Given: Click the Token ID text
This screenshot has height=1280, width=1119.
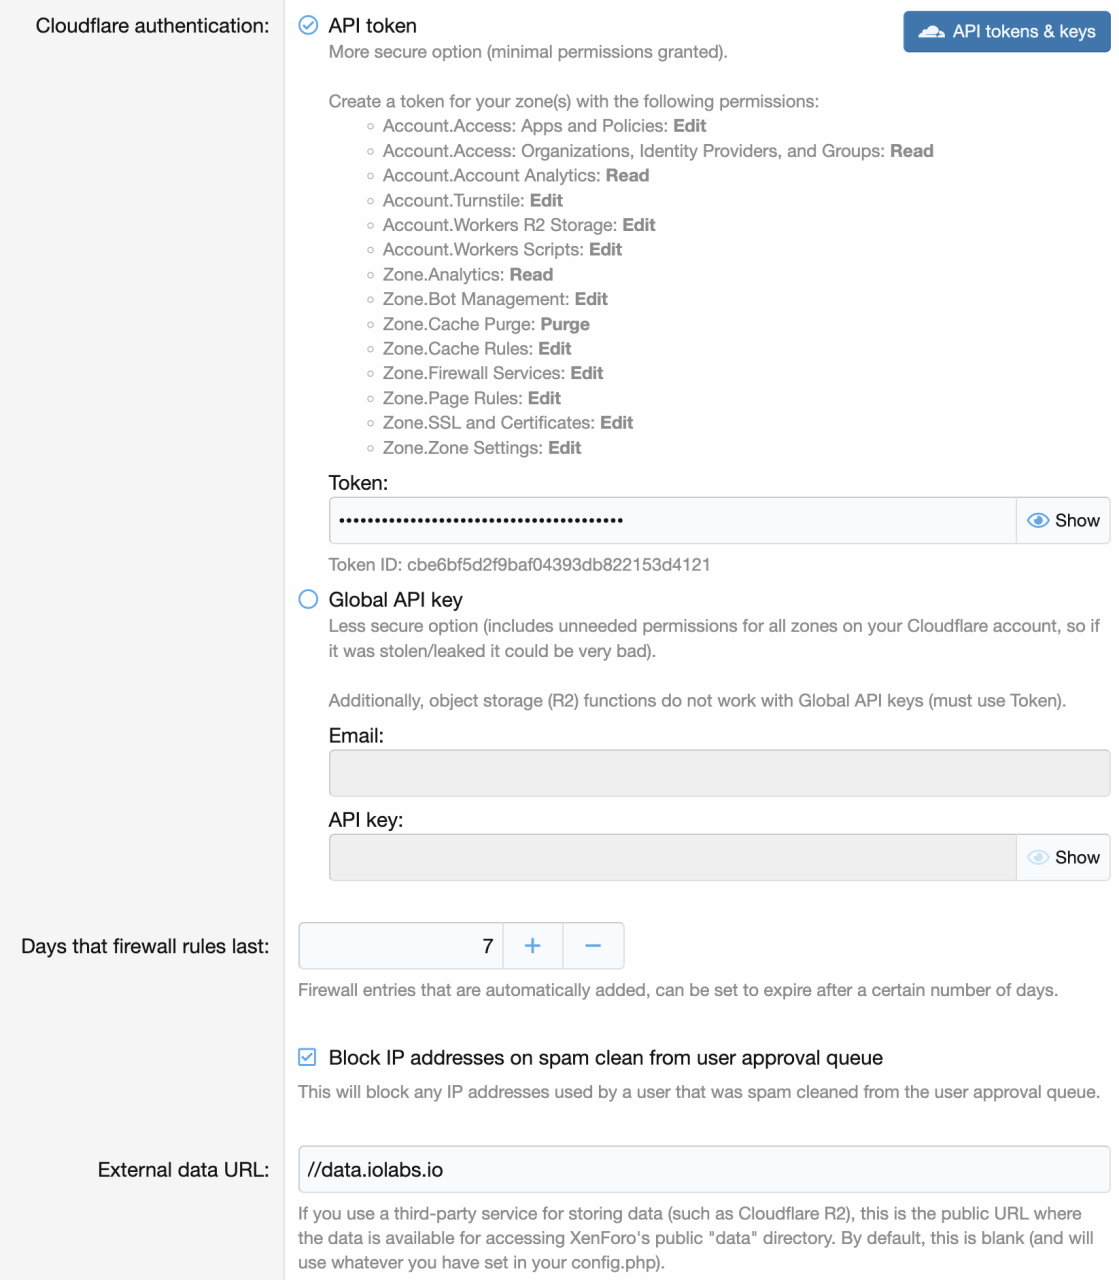Looking at the screenshot, I should [x=519, y=565].
